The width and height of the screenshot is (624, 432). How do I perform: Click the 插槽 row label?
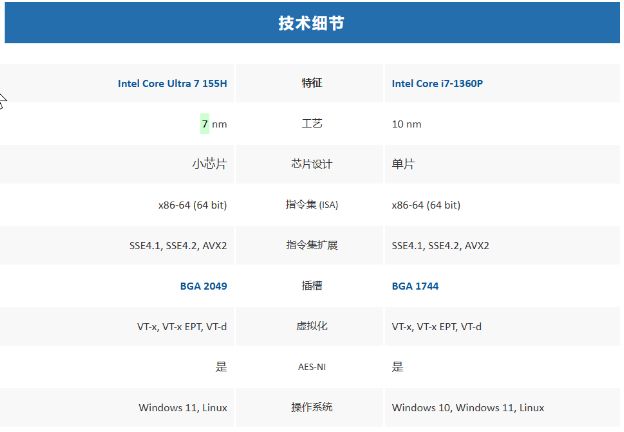click(312, 286)
